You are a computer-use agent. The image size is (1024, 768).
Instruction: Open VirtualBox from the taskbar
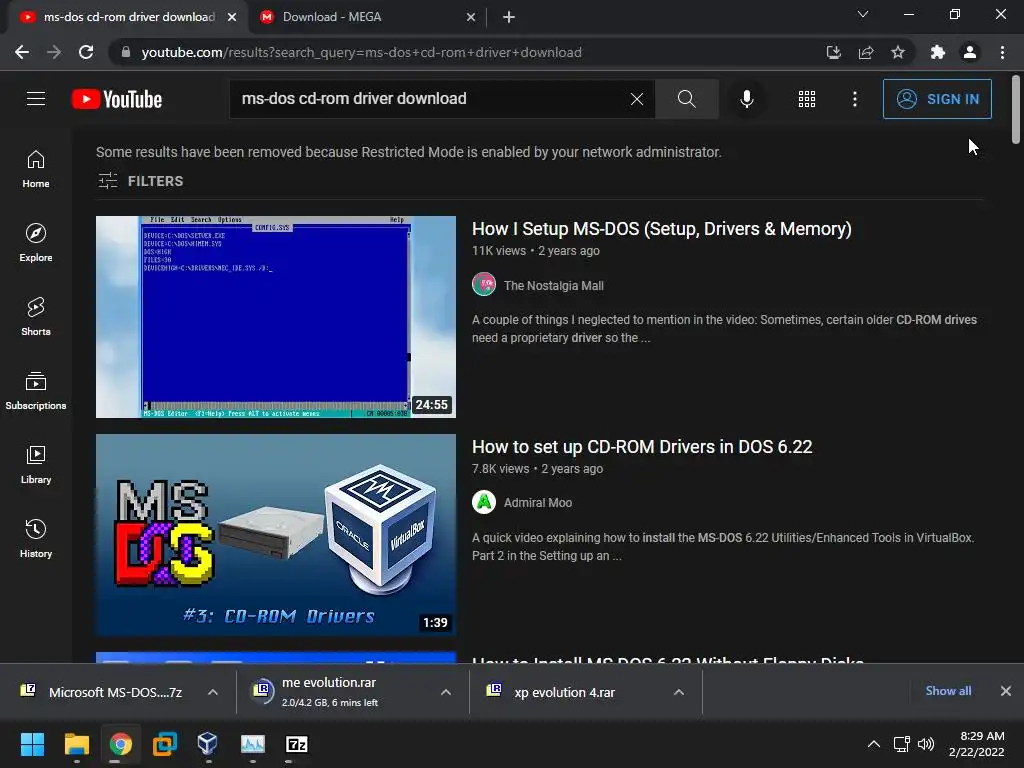click(x=208, y=744)
